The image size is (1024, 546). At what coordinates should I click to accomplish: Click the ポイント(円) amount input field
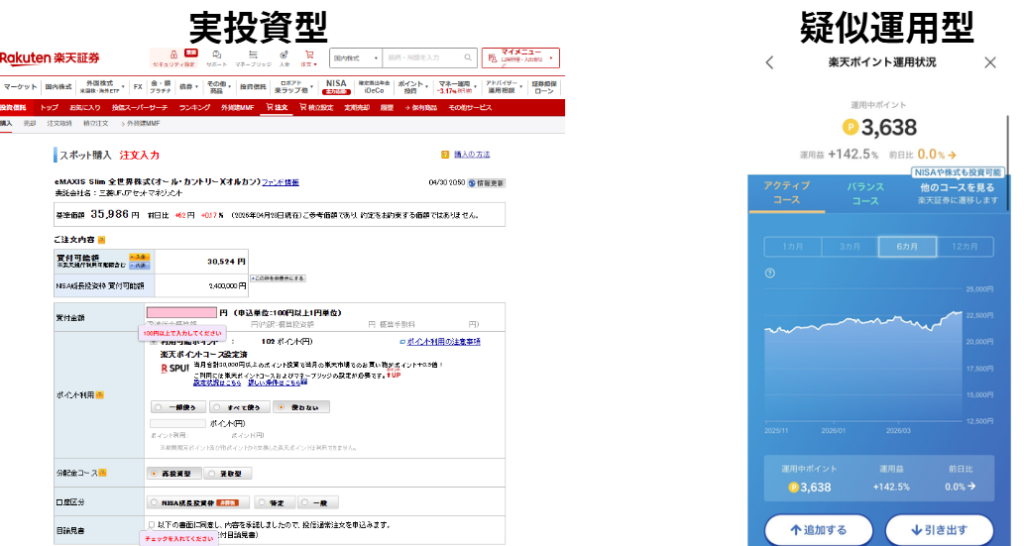178,423
